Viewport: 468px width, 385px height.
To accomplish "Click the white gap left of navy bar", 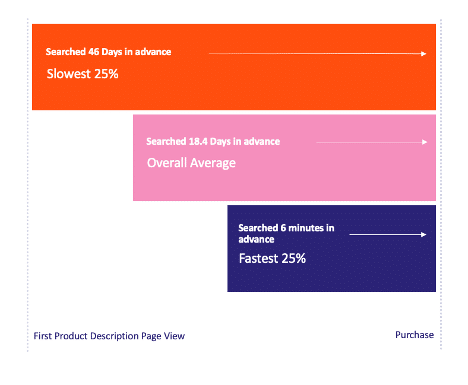I will click(x=130, y=248).
